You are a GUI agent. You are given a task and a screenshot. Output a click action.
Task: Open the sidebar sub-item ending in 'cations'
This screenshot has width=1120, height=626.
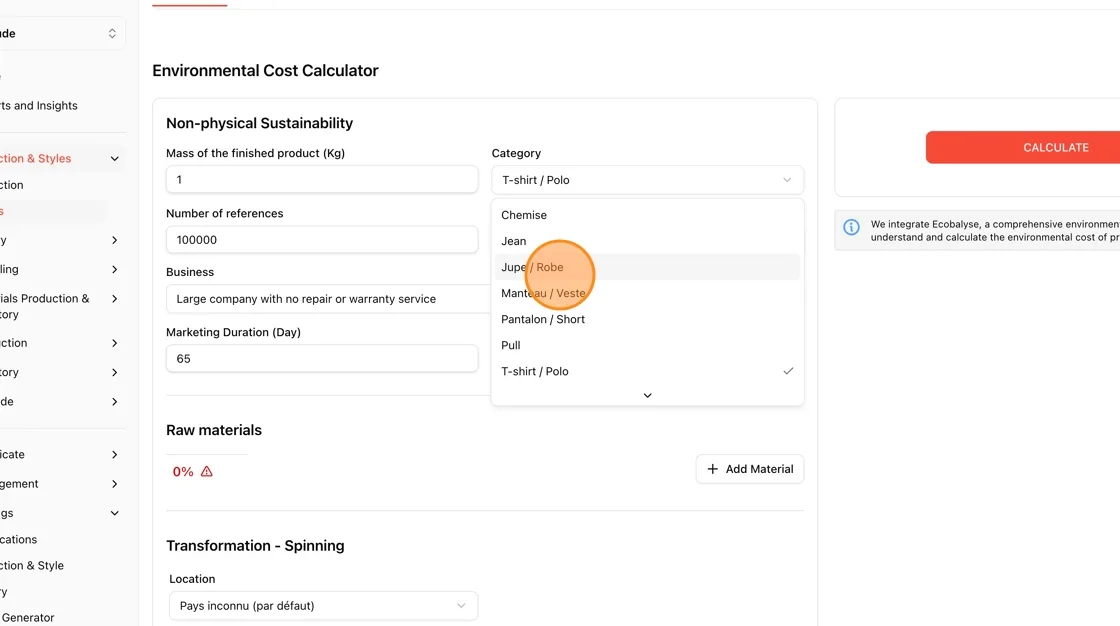point(19,540)
